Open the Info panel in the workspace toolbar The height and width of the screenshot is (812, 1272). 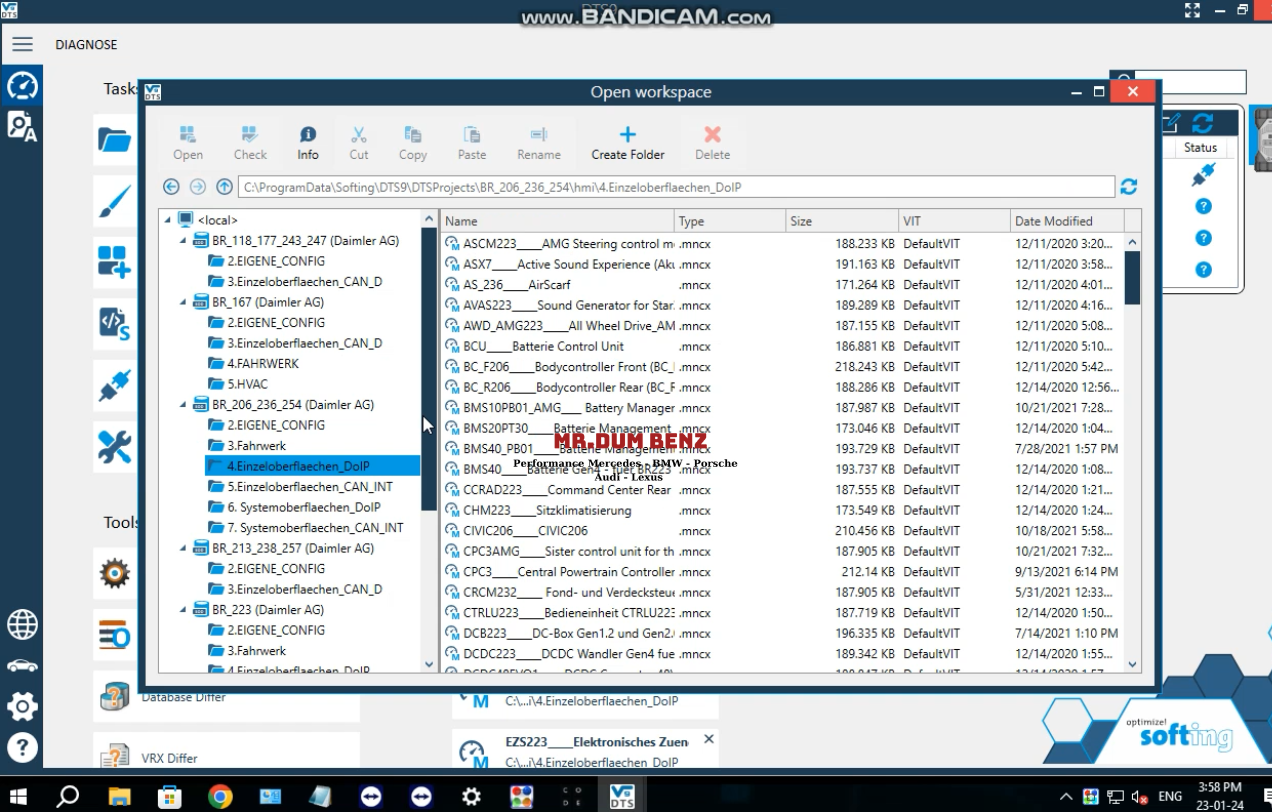(307, 141)
